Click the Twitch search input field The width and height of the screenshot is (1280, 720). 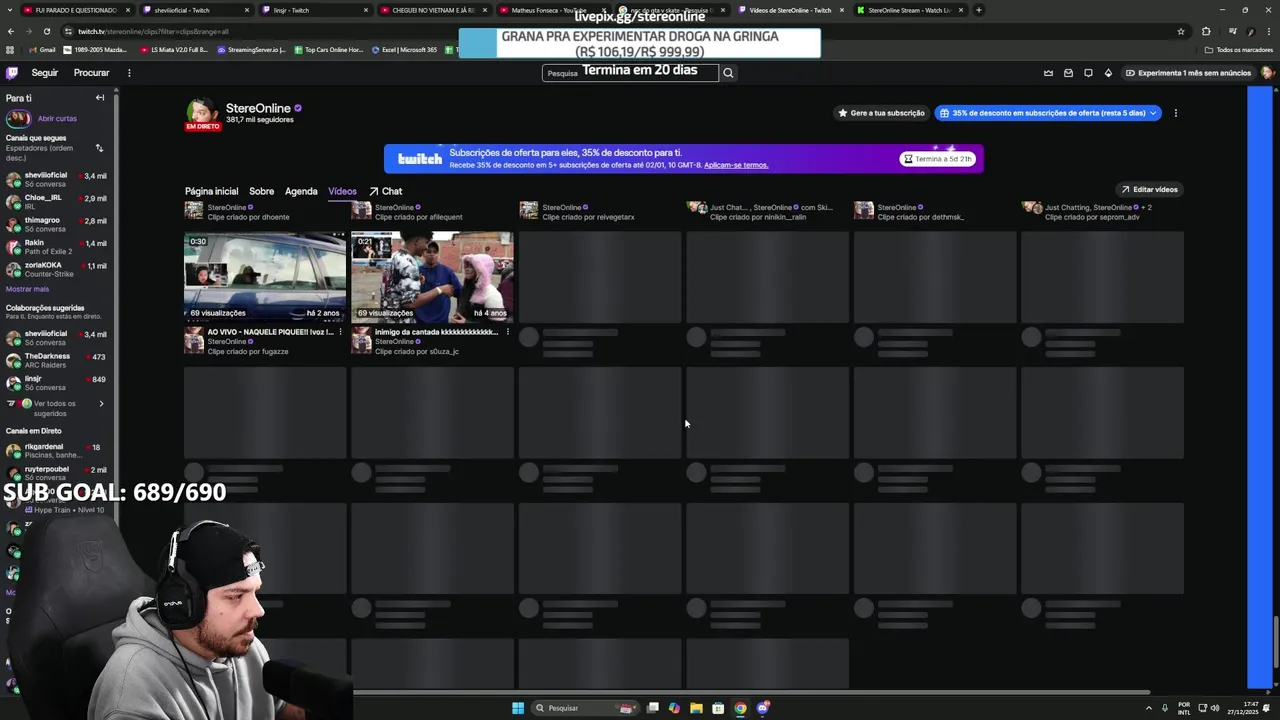point(630,73)
